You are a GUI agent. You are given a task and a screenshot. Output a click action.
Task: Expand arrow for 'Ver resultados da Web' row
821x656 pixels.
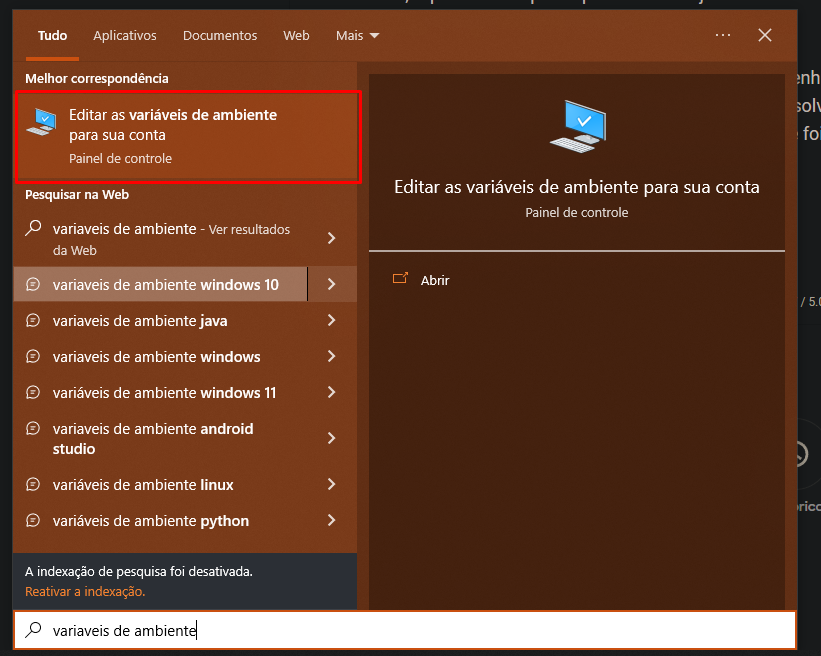coord(331,239)
